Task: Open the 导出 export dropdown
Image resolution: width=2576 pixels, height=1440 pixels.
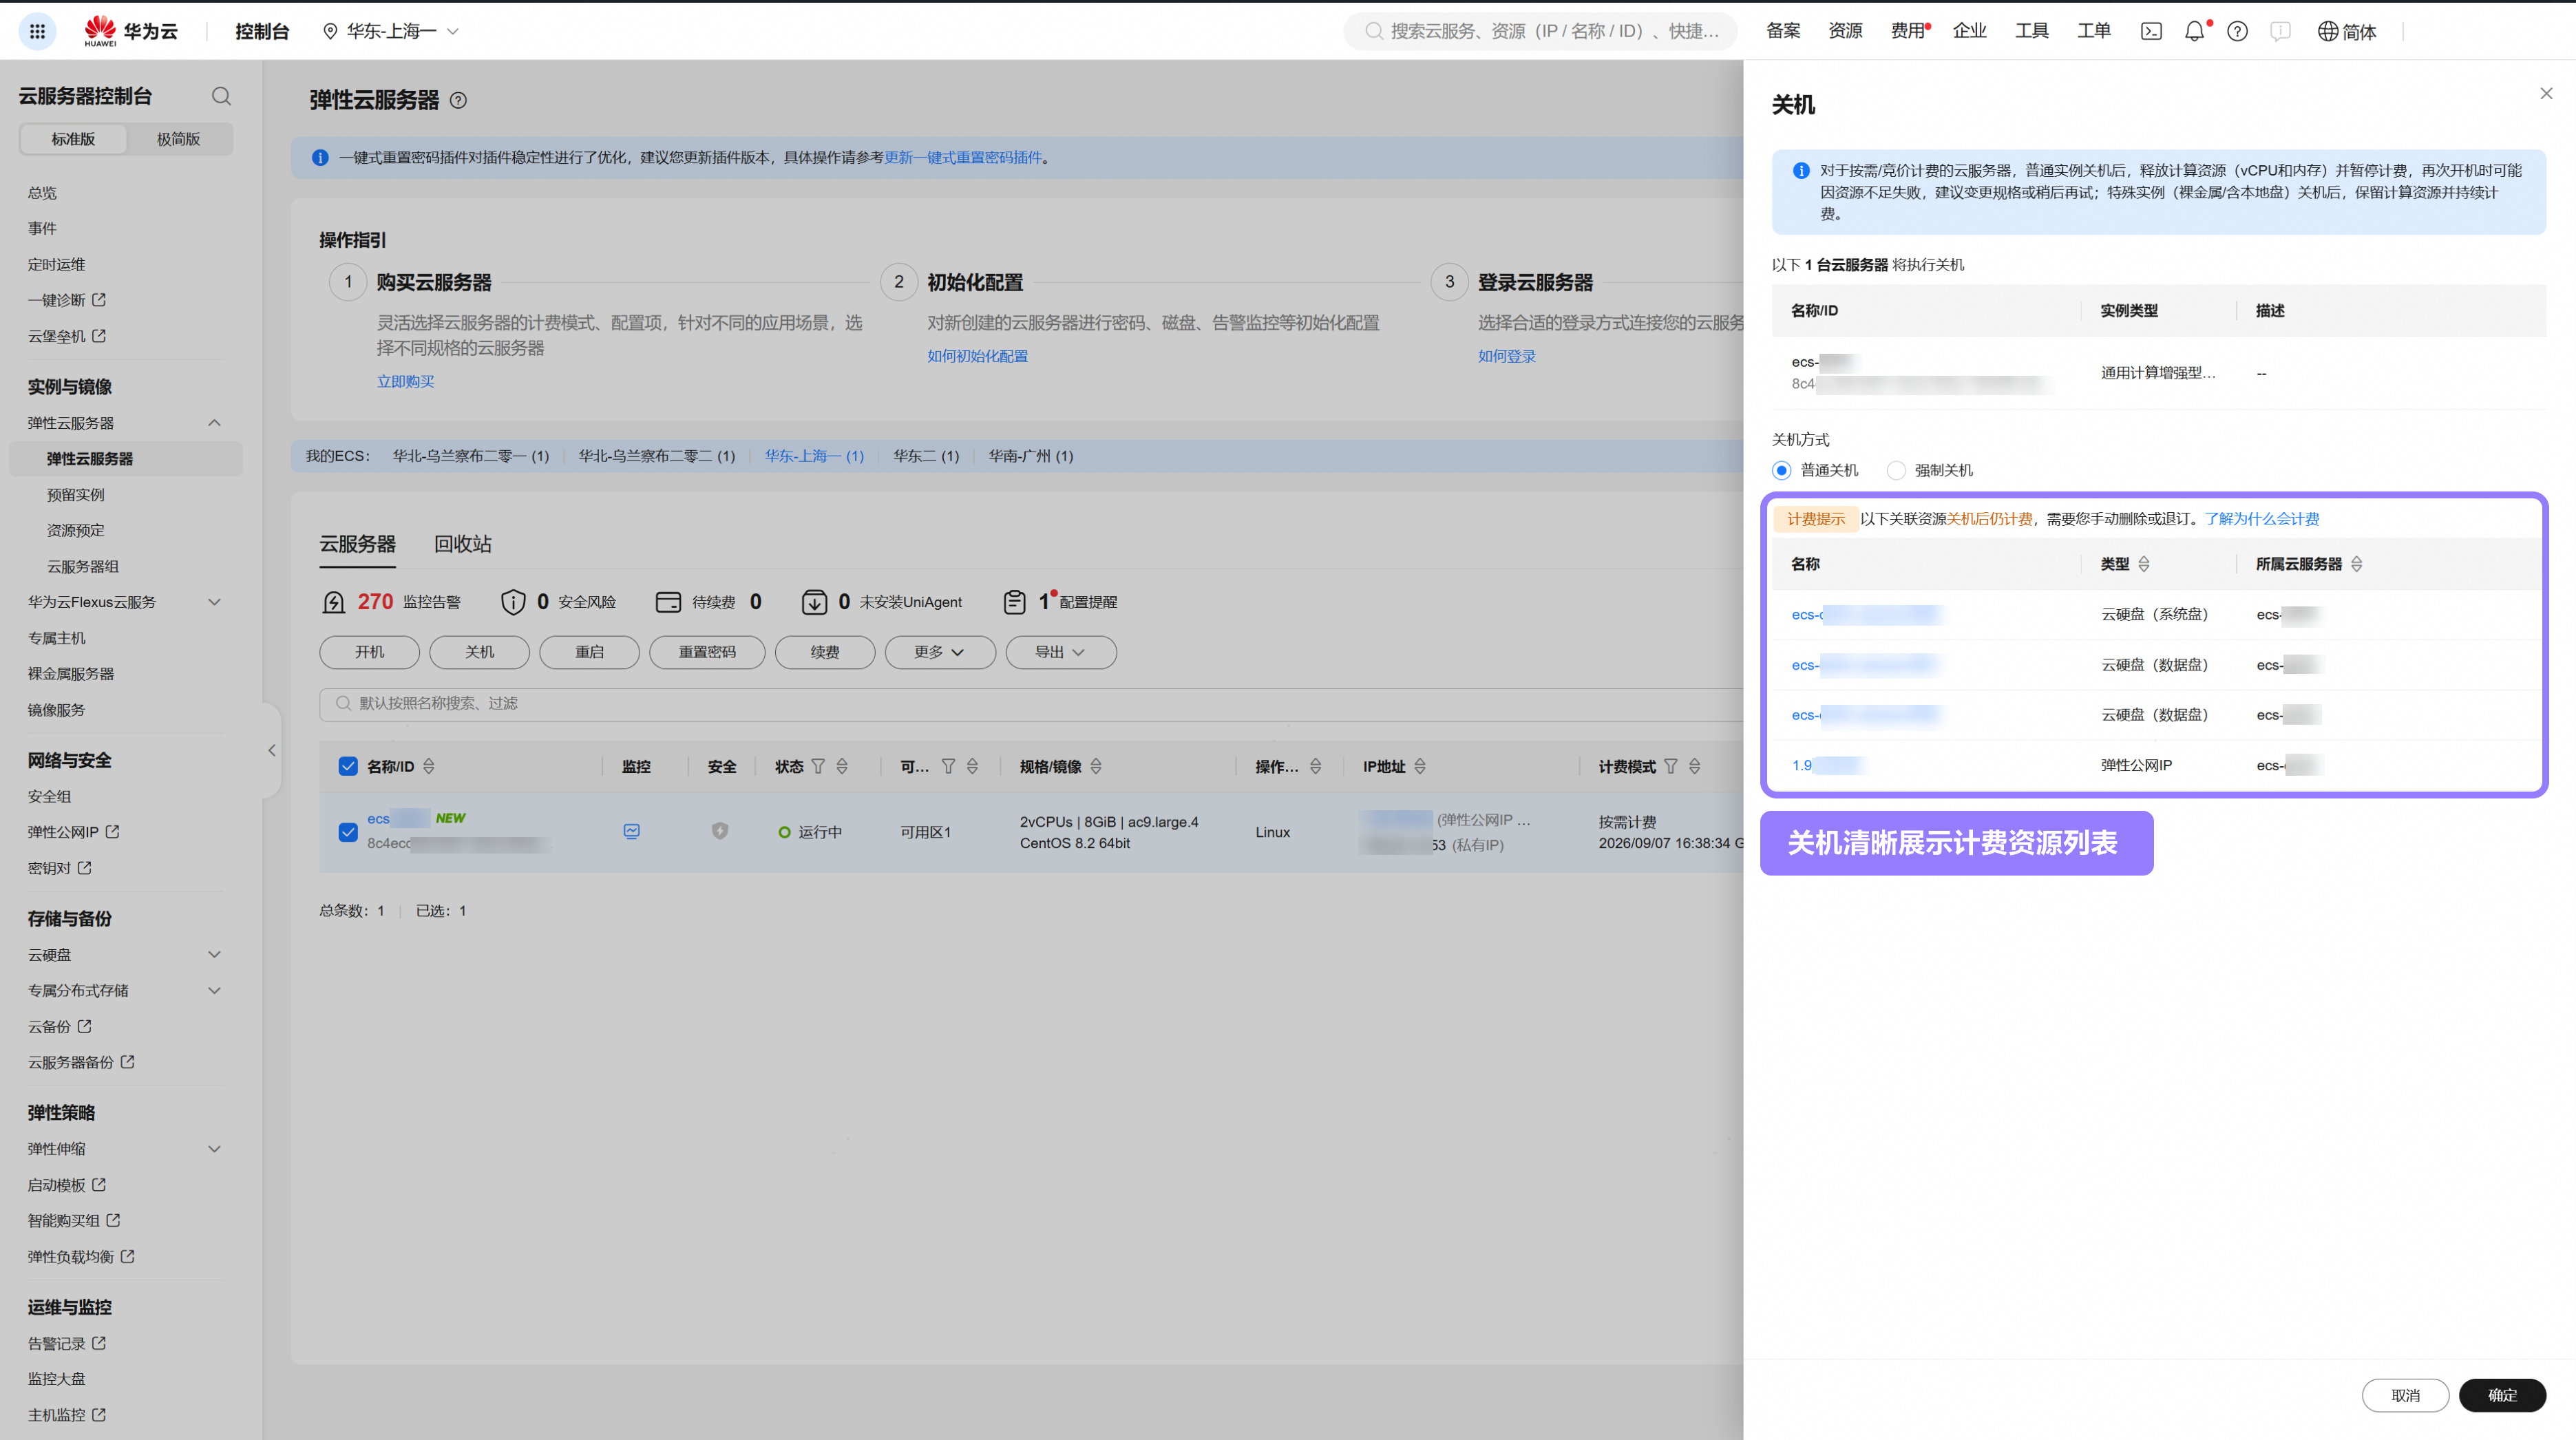Action: coord(1060,652)
